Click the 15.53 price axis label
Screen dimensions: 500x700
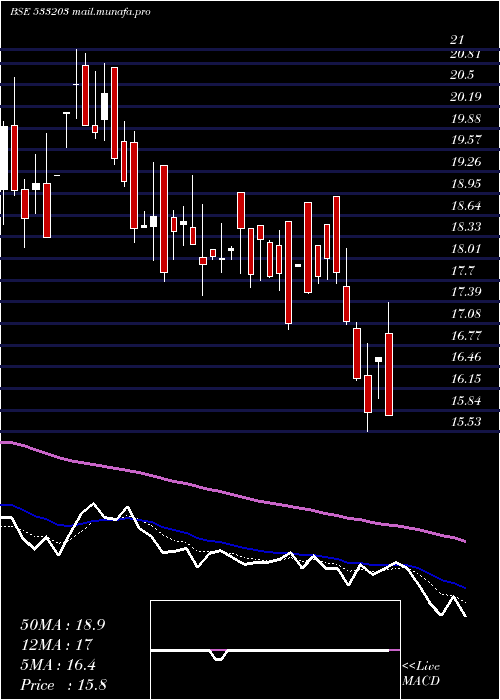coord(465,421)
